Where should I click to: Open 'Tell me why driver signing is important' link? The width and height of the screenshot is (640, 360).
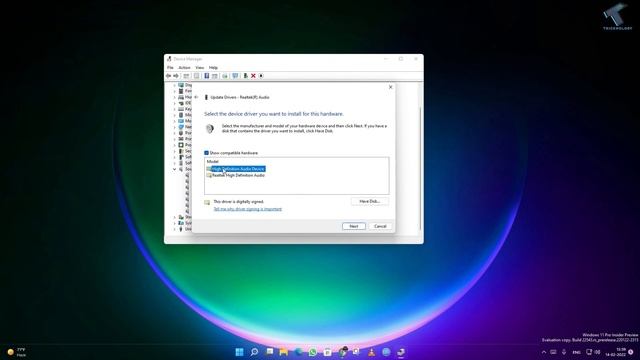(247, 209)
